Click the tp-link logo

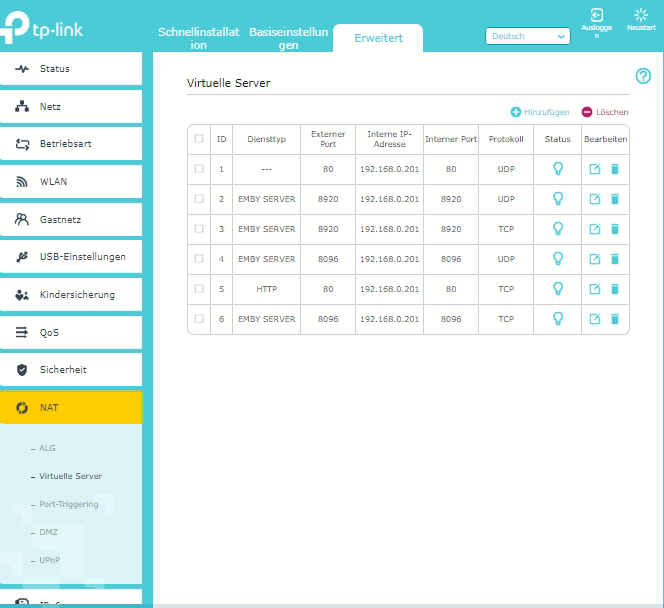tap(42, 27)
